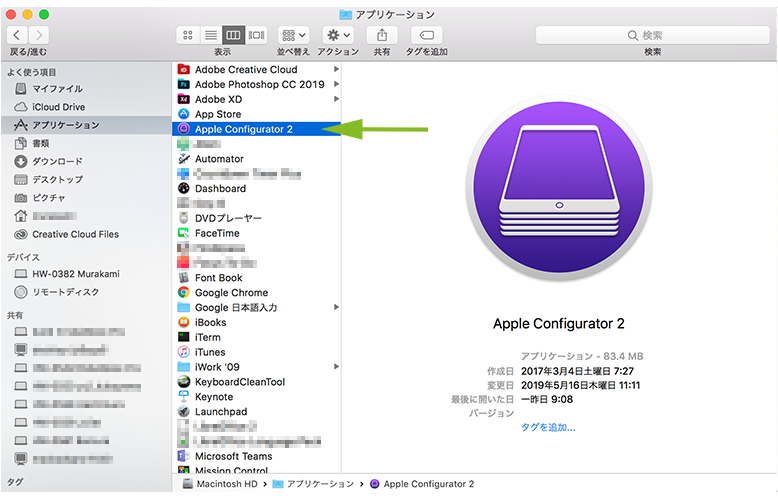This screenshot has width=778, height=500.
Task: Open the home folder house icon
Action: coord(21,216)
